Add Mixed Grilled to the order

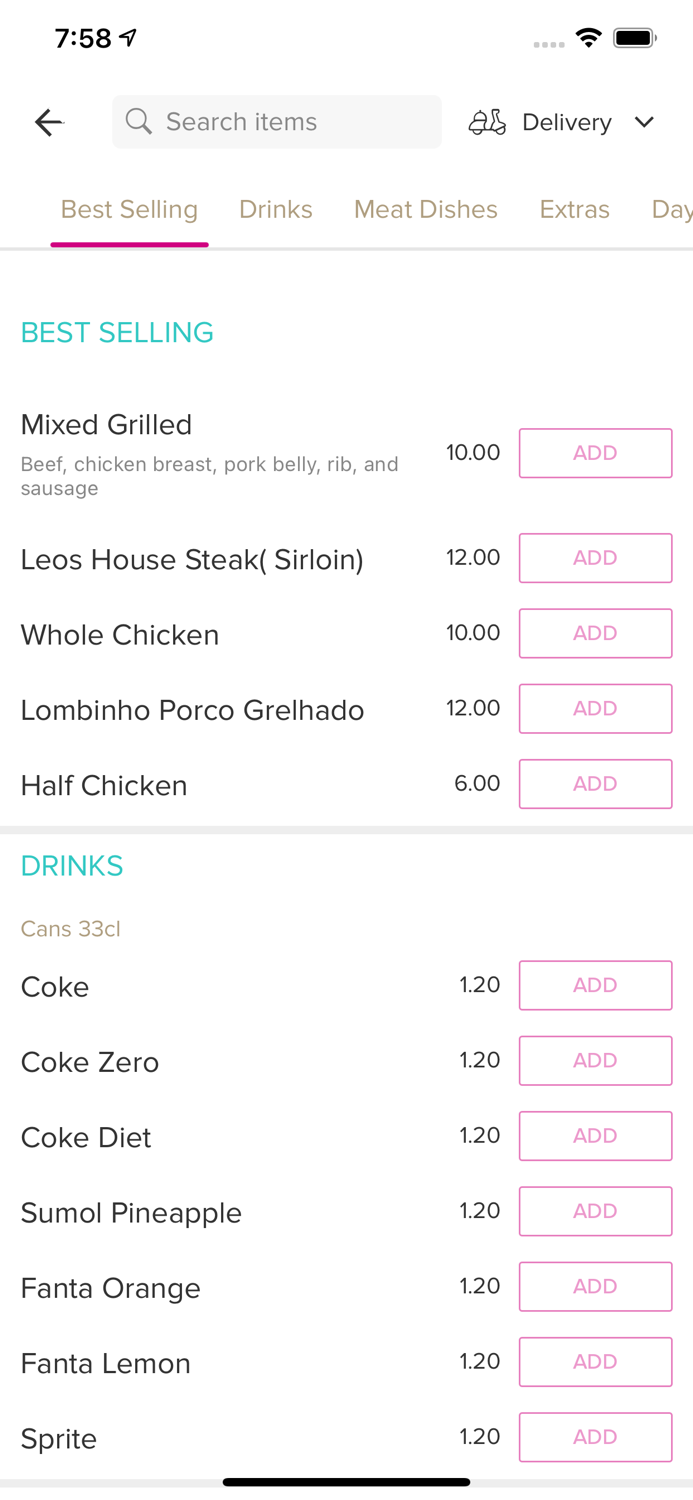point(595,452)
